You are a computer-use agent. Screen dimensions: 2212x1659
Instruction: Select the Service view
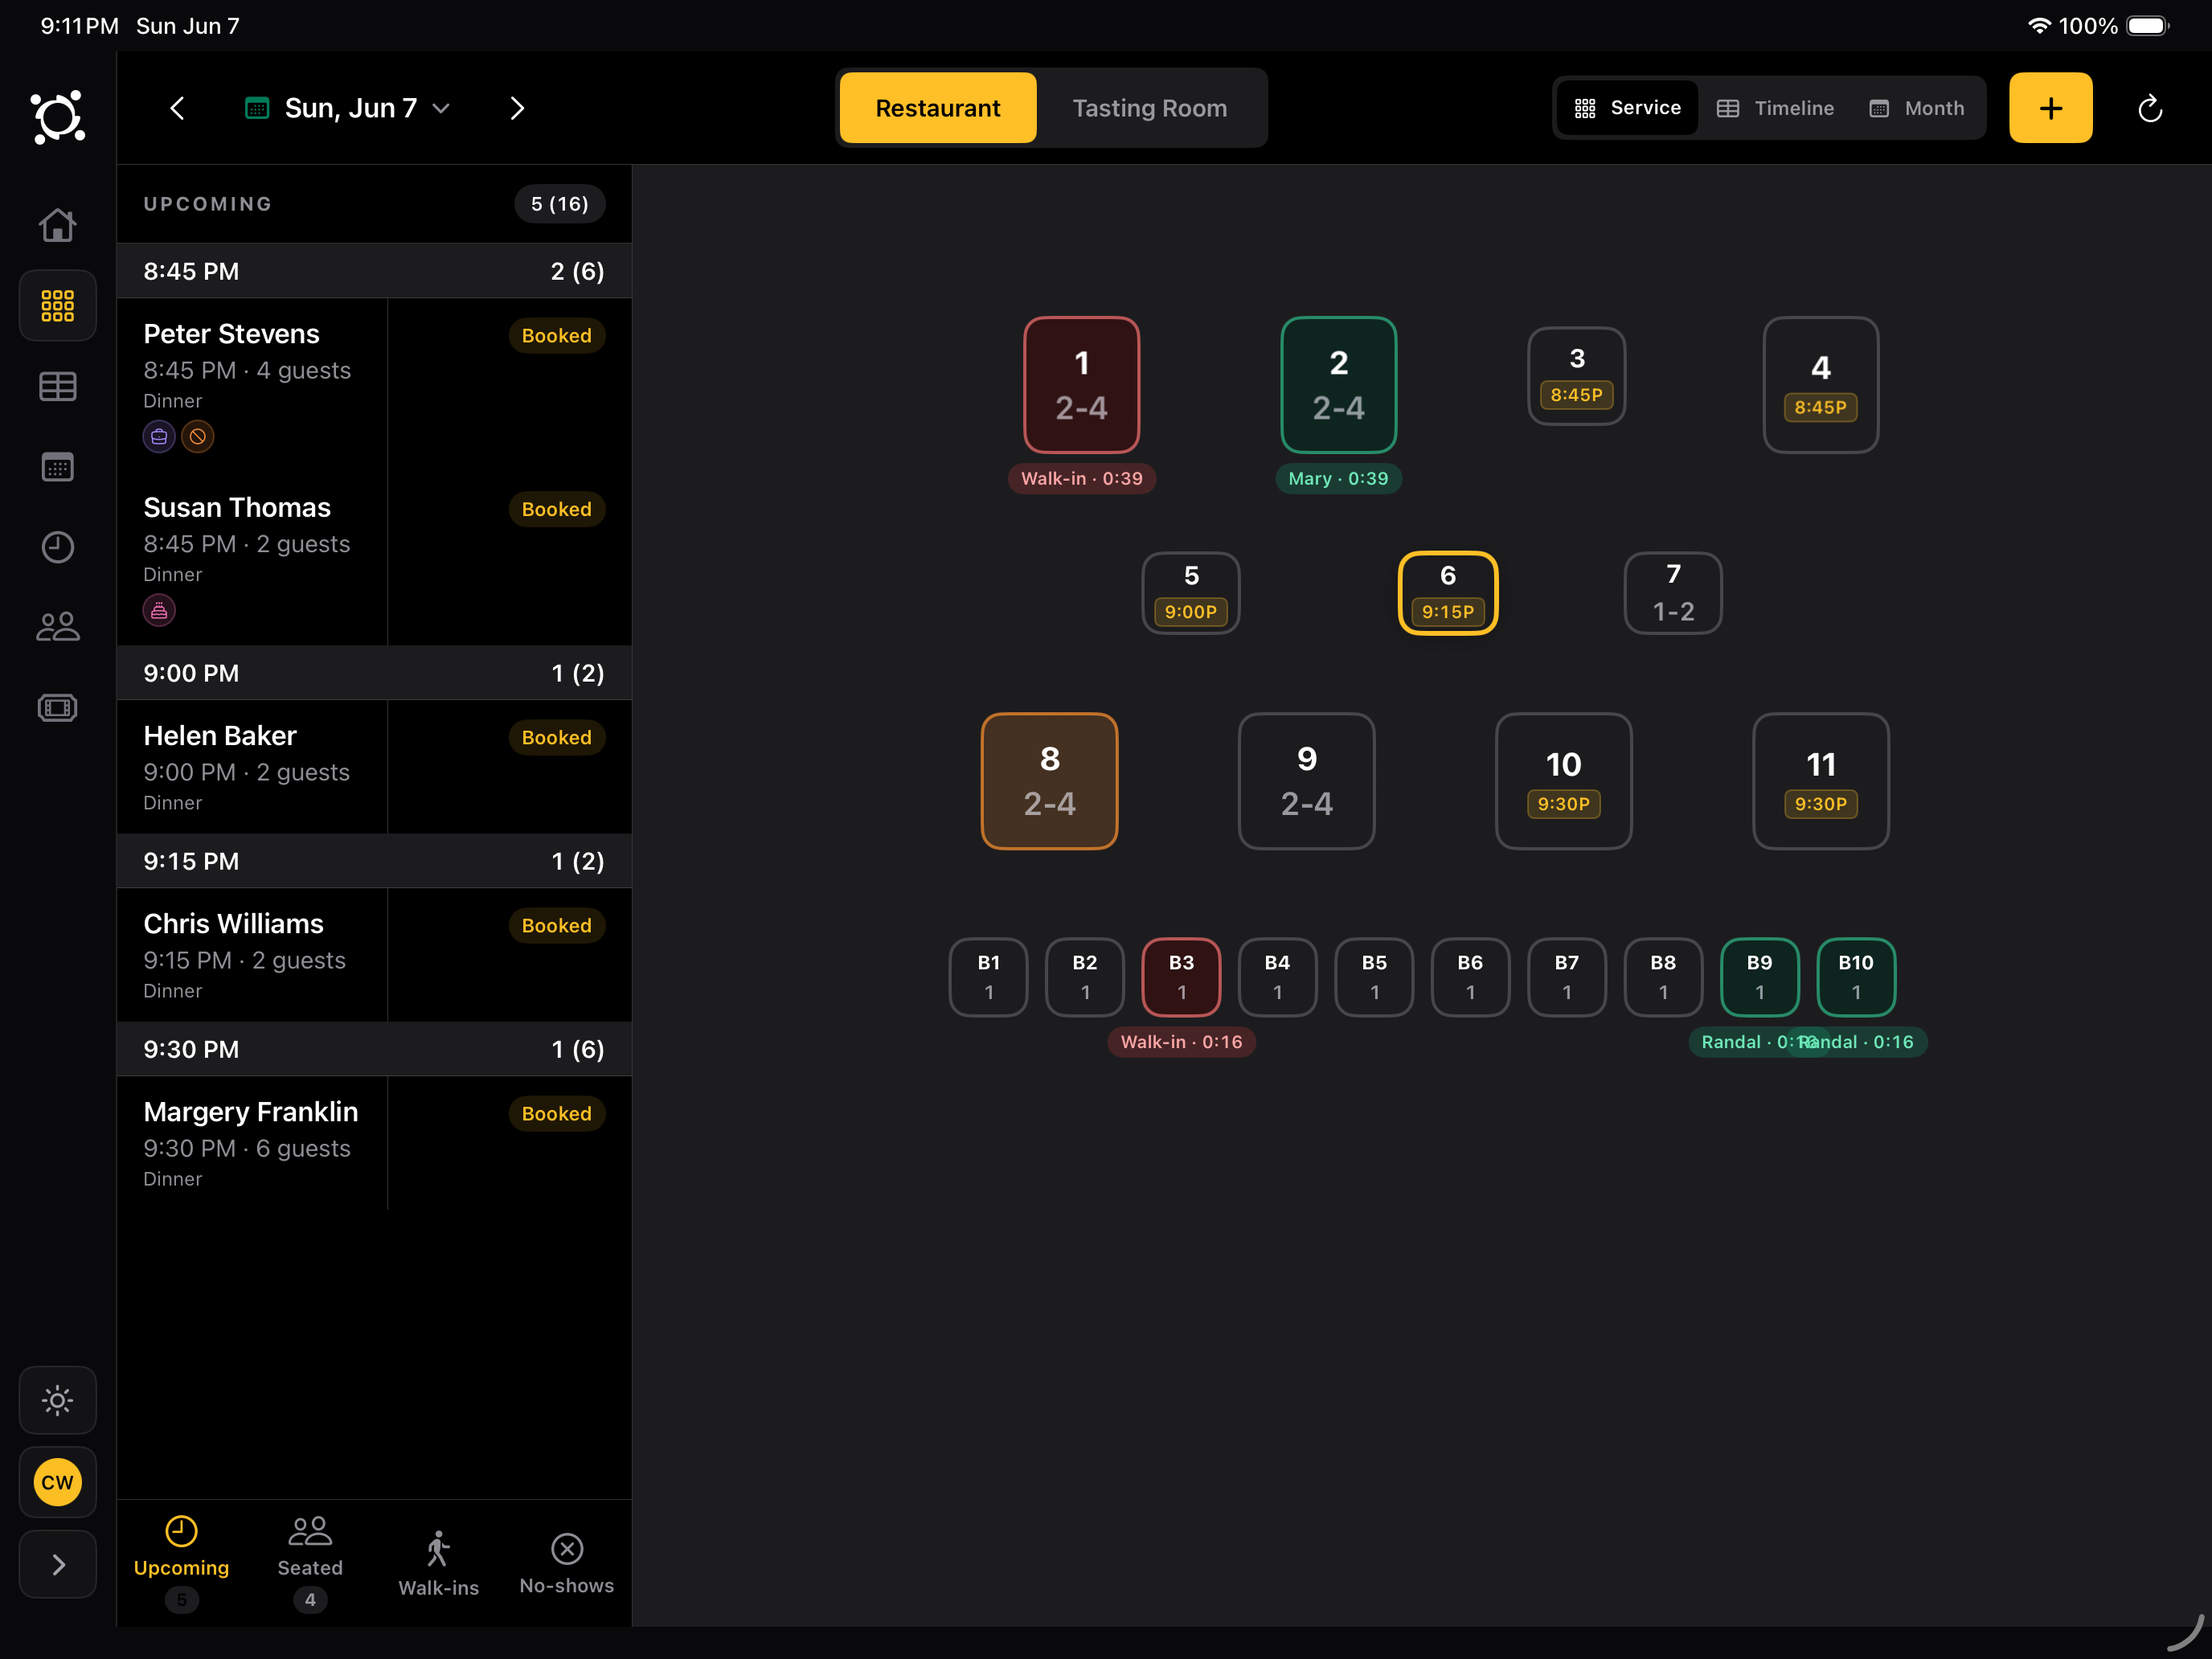tap(1627, 108)
